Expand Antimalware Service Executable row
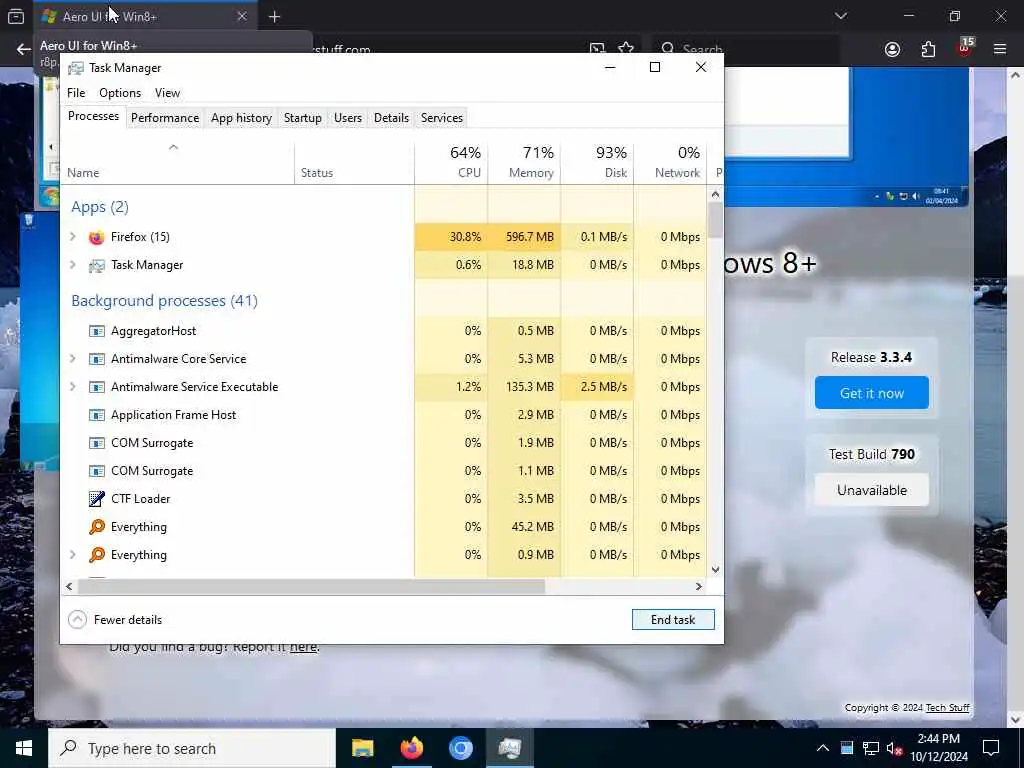Image resolution: width=1024 pixels, height=768 pixels. pos(73,387)
